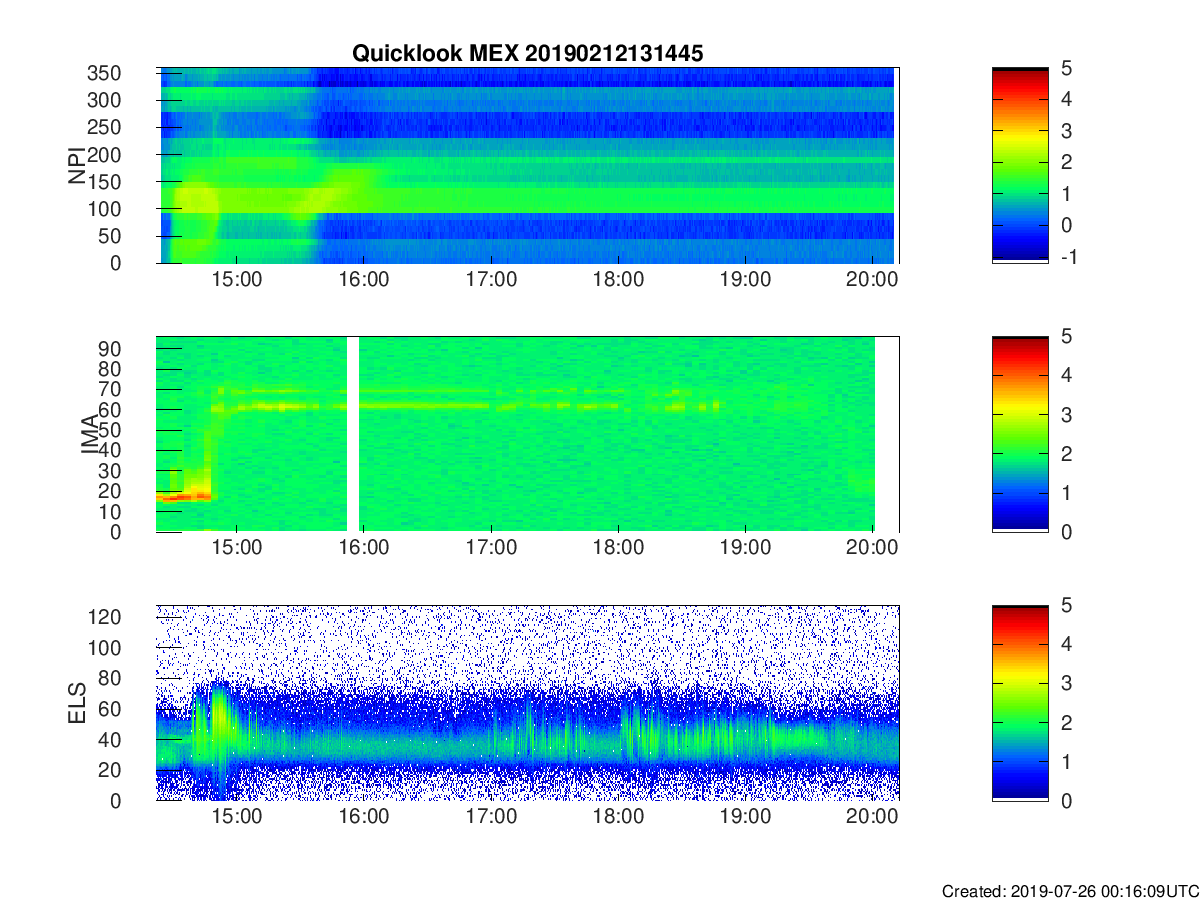Click the ELS panel color bar

coord(1020,703)
